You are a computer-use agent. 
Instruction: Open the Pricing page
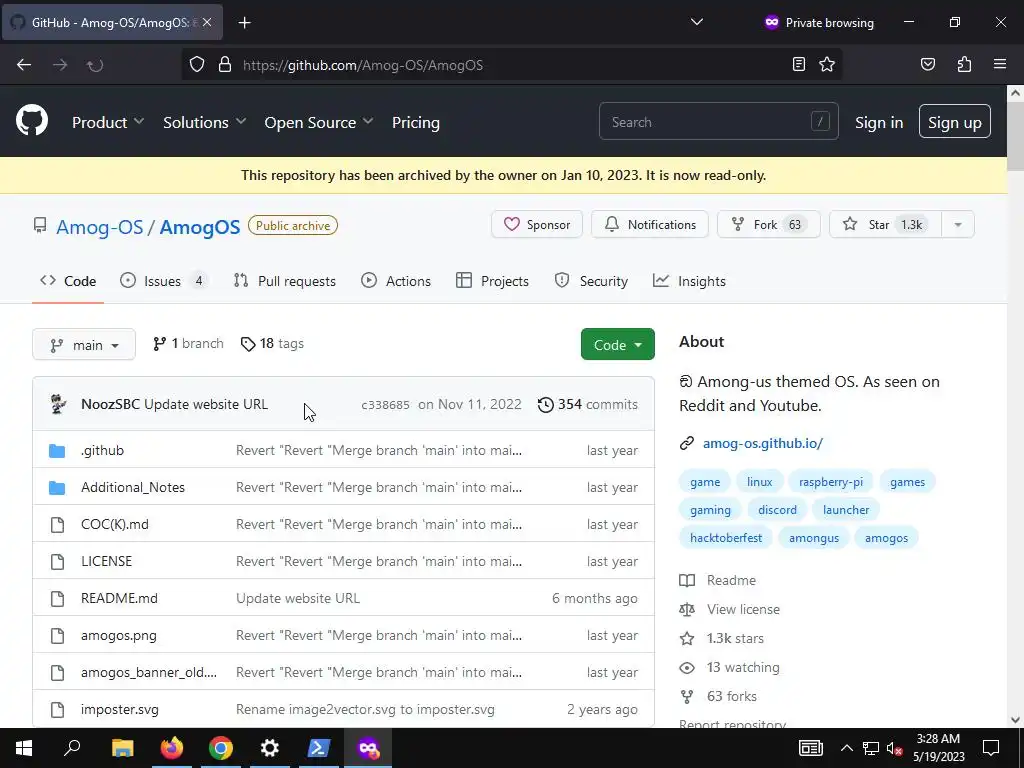pyautogui.click(x=416, y=122)
